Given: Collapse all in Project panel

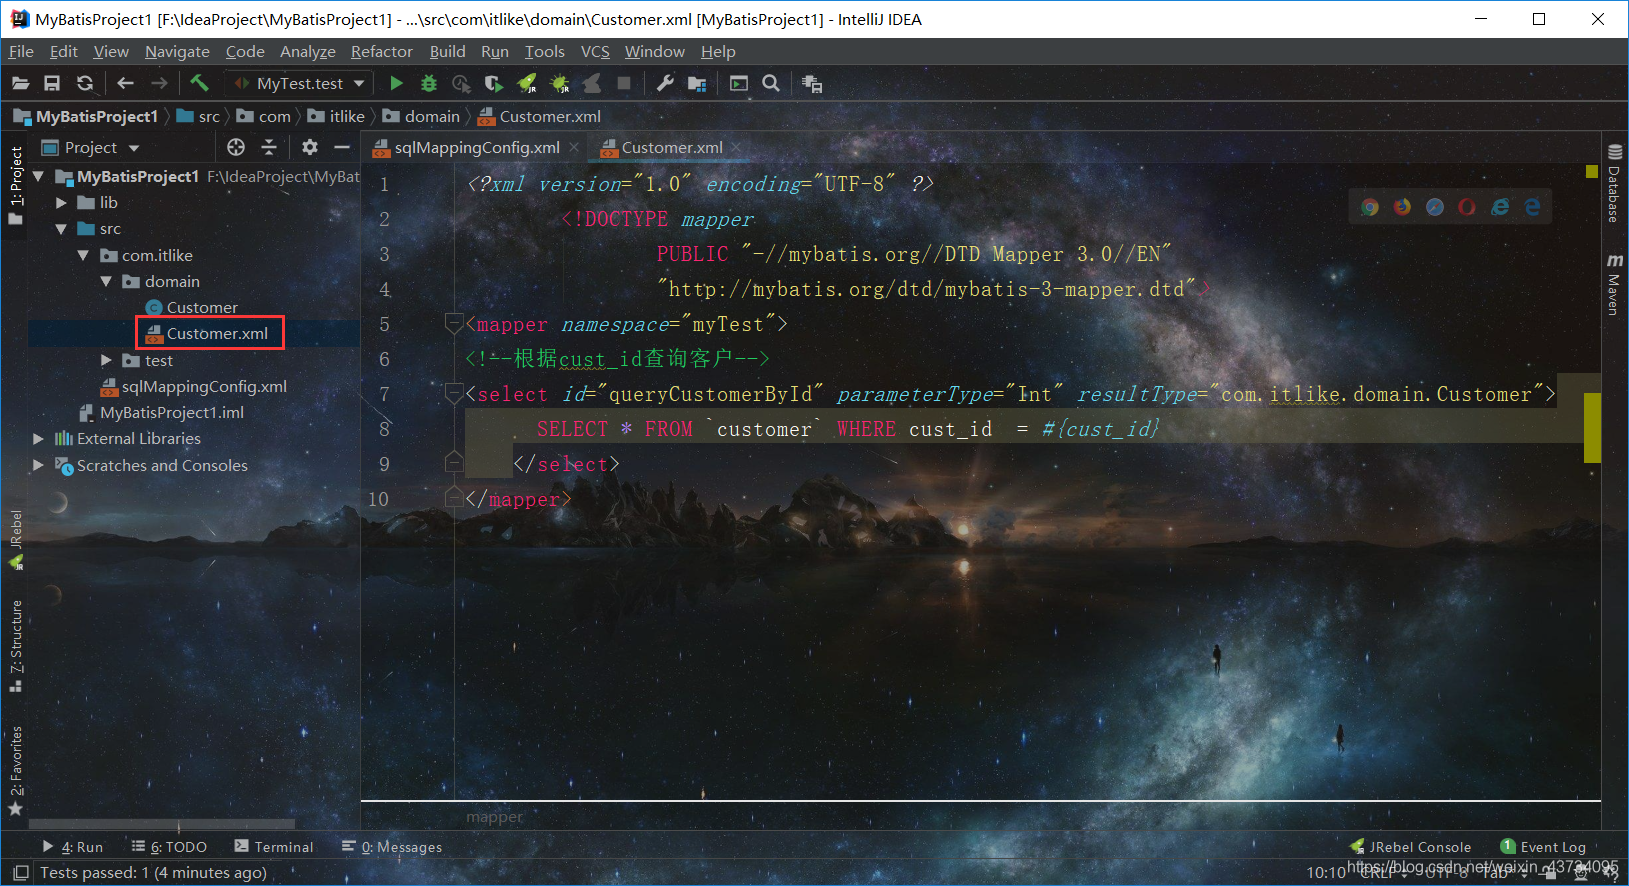Looking at the screenshot, I should pyautogui.click(x=269, y=147).
